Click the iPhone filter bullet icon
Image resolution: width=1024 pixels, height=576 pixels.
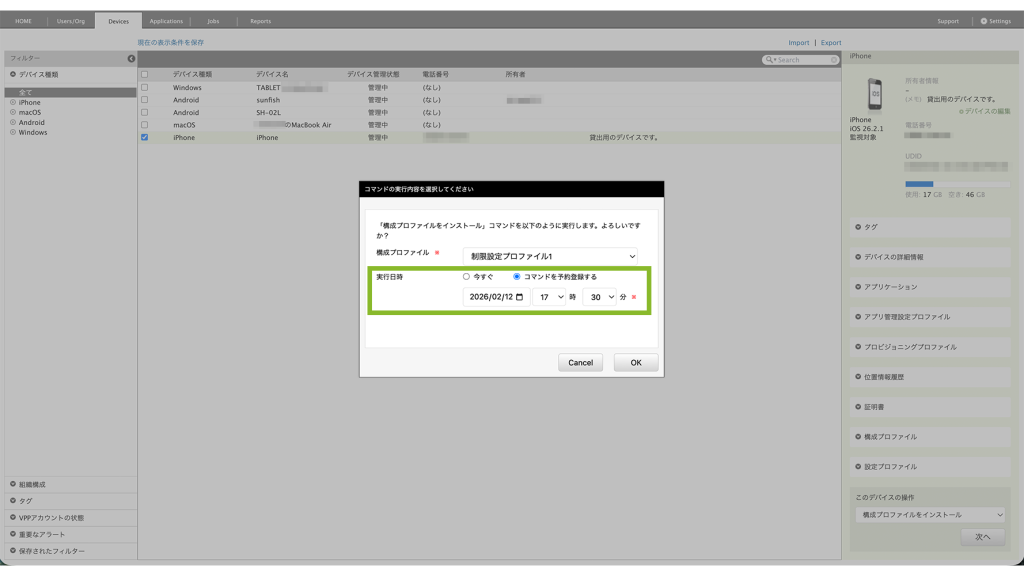[x=13, y=102]
